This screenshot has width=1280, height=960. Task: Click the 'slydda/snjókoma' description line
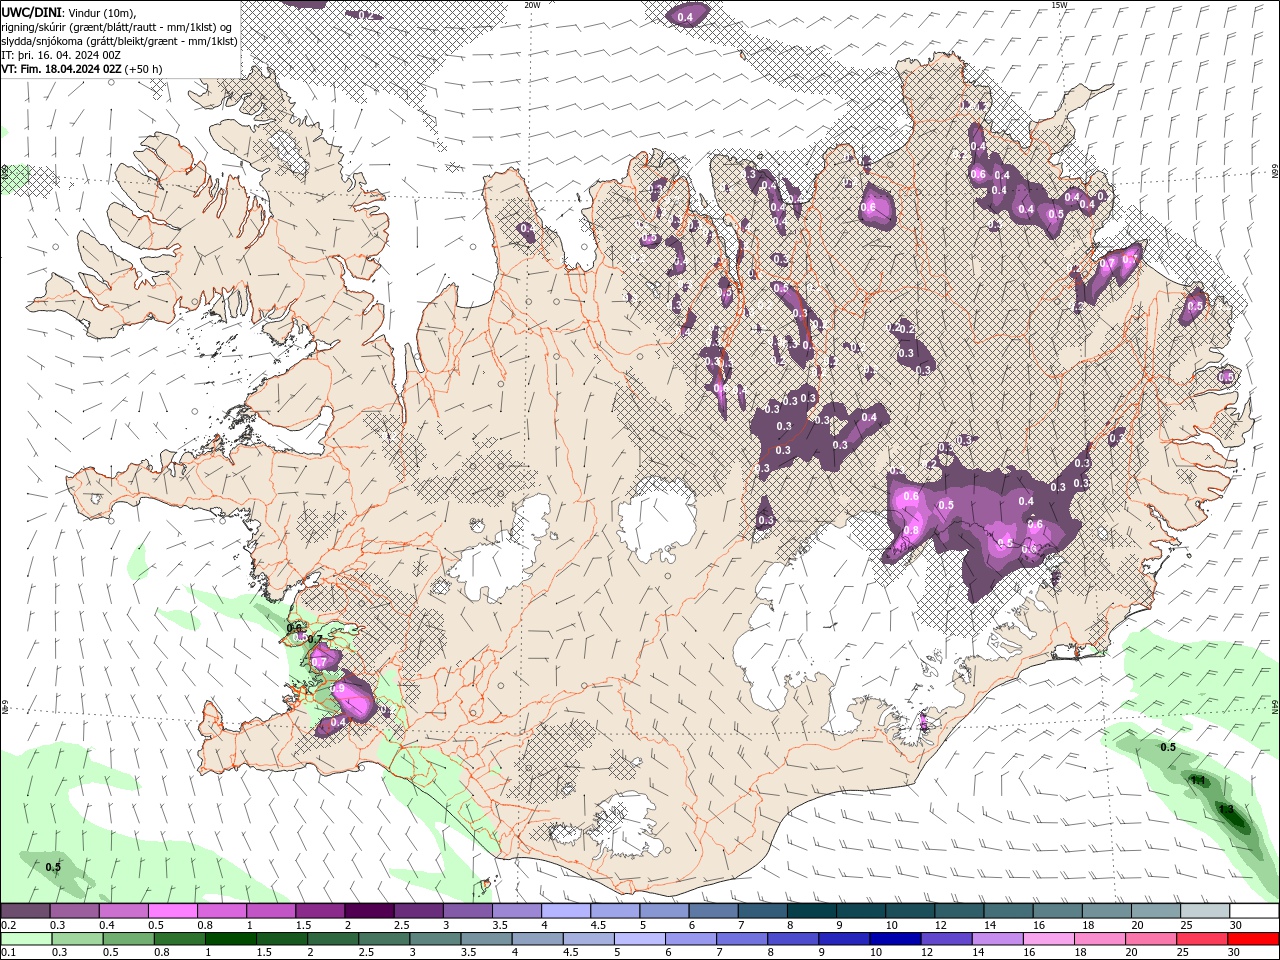(x=119, y=41)
